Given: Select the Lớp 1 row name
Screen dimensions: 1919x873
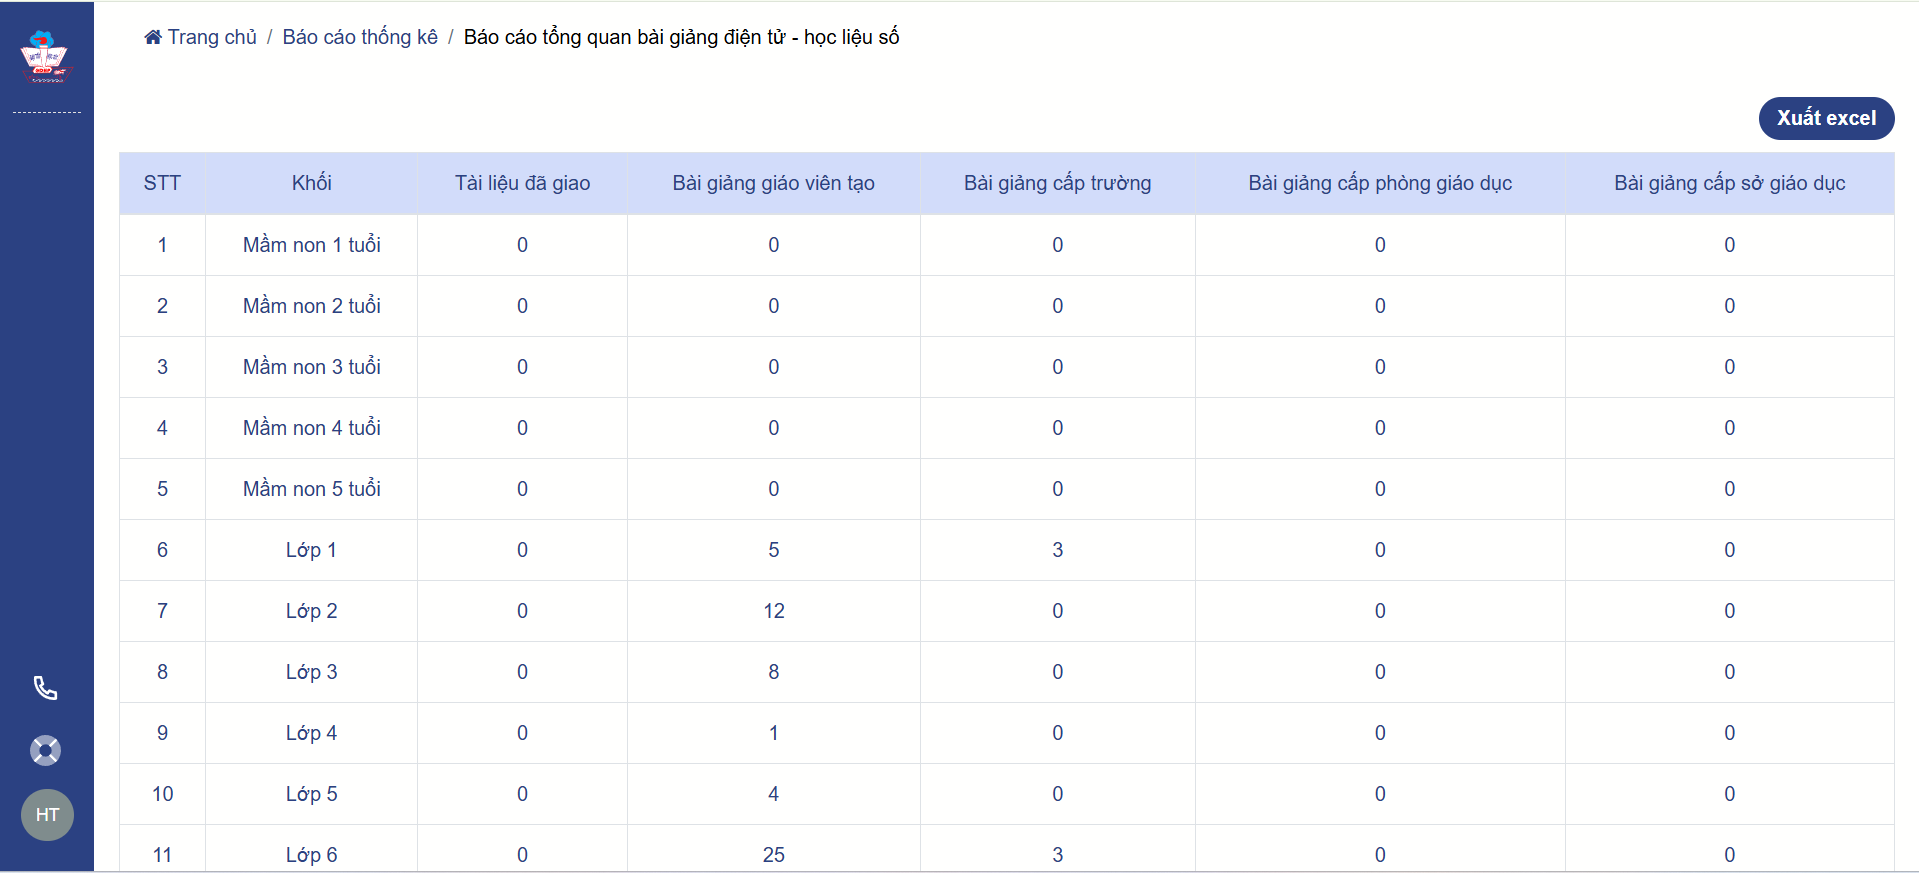Looking at the screenshot, I should pos(311,550).
